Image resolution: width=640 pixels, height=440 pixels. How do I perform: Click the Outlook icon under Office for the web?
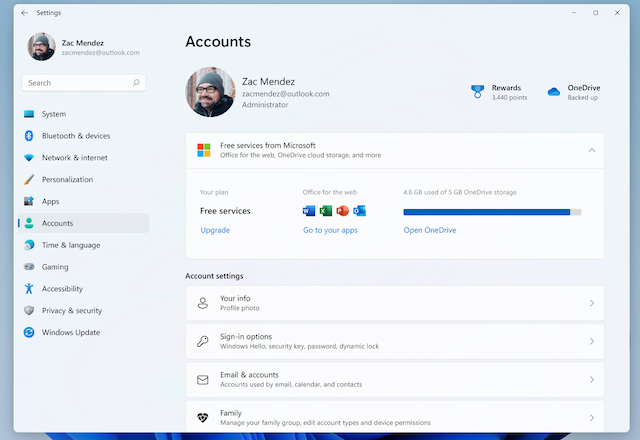click(x=359, y=211)
